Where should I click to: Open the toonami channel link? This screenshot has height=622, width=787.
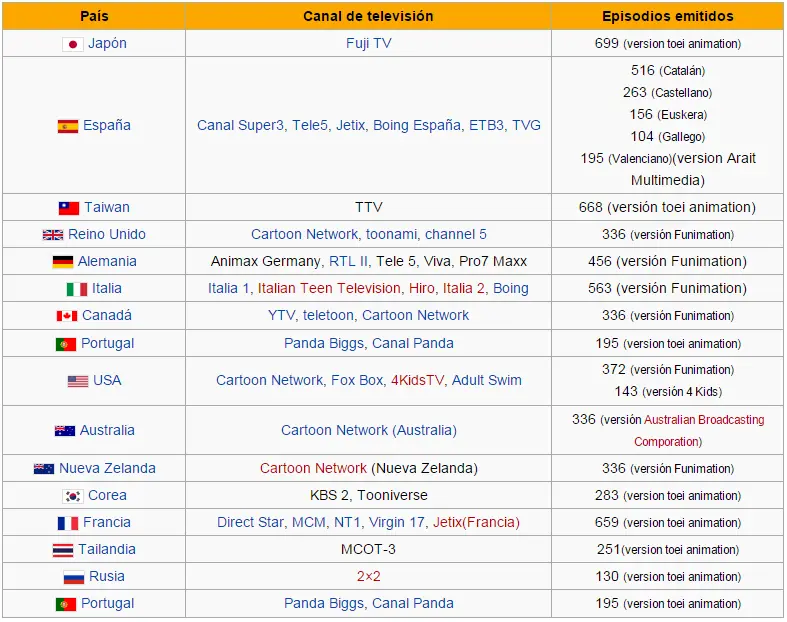tap(391, 234)
